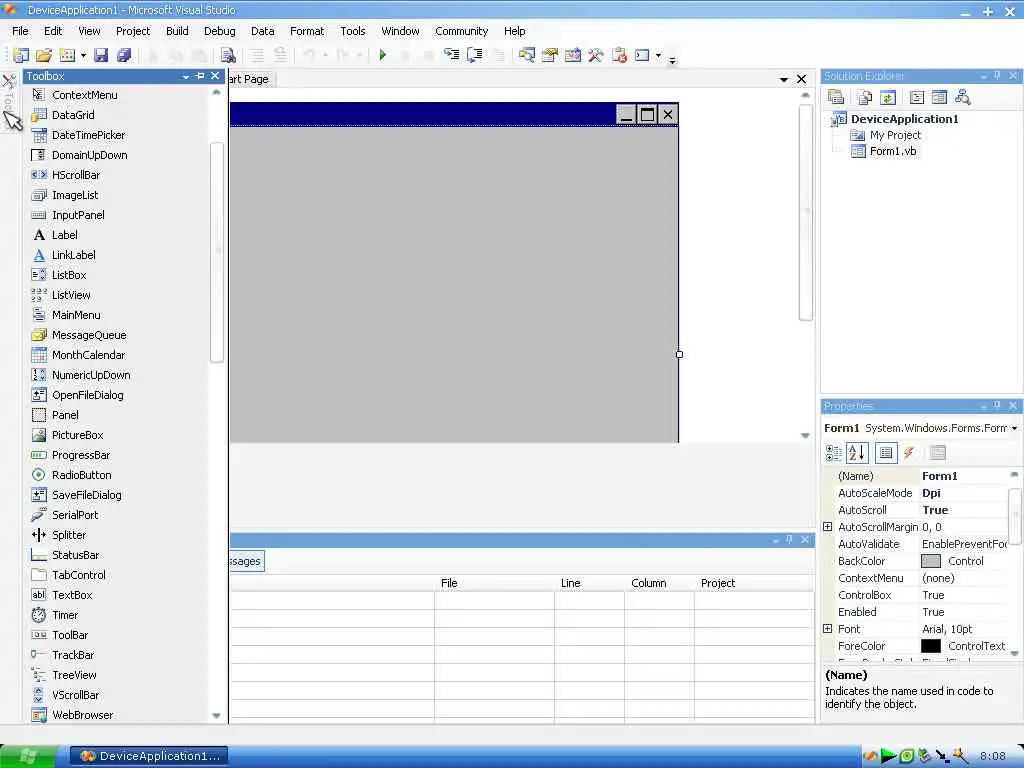Screen dimensions: 1024x768
Task: Expand the AutoScrollMargin property
Action: (827, 527)
